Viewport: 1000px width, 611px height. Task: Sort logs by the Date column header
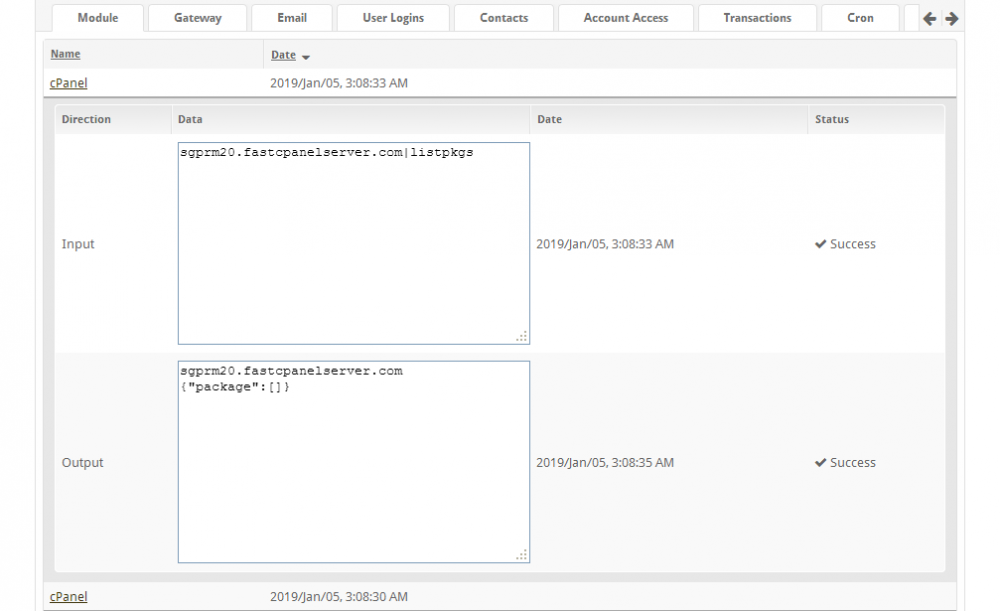click(283, 55)
